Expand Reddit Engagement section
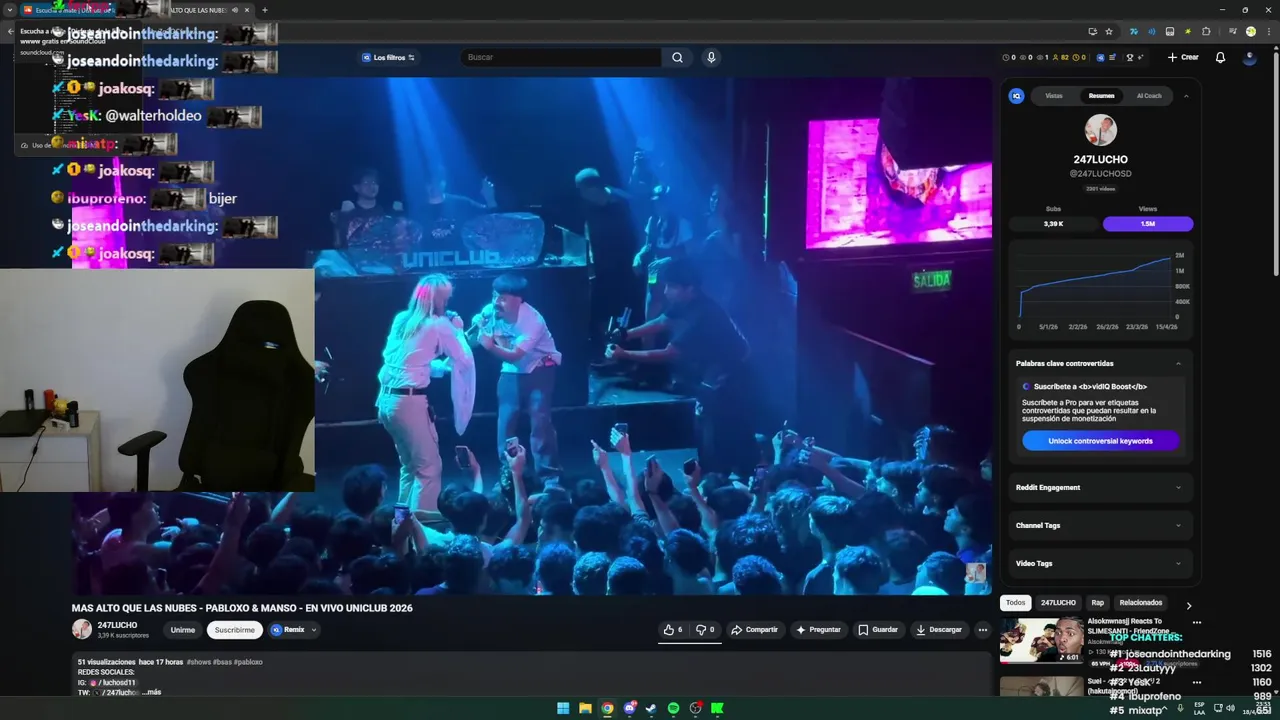Image resolution: width=1280 pixels, height=720 pixels. tap(1100, 487)
